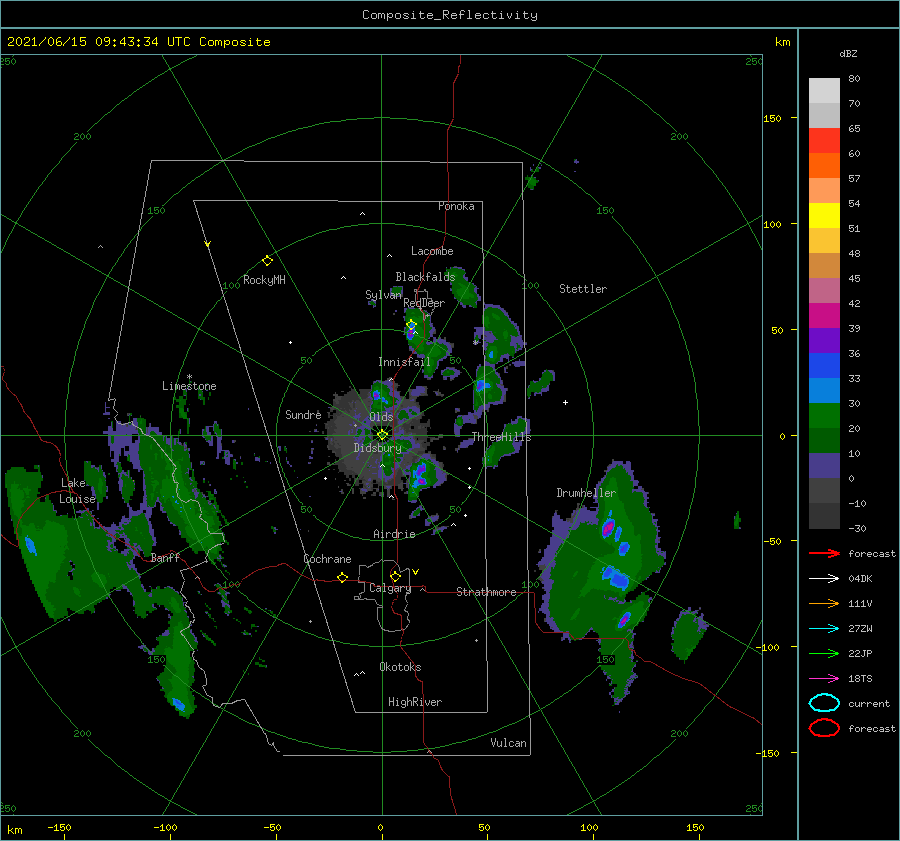Click the HighRiver city label
Viewport: 900px width, 841px height.
[x=415, y=702]
